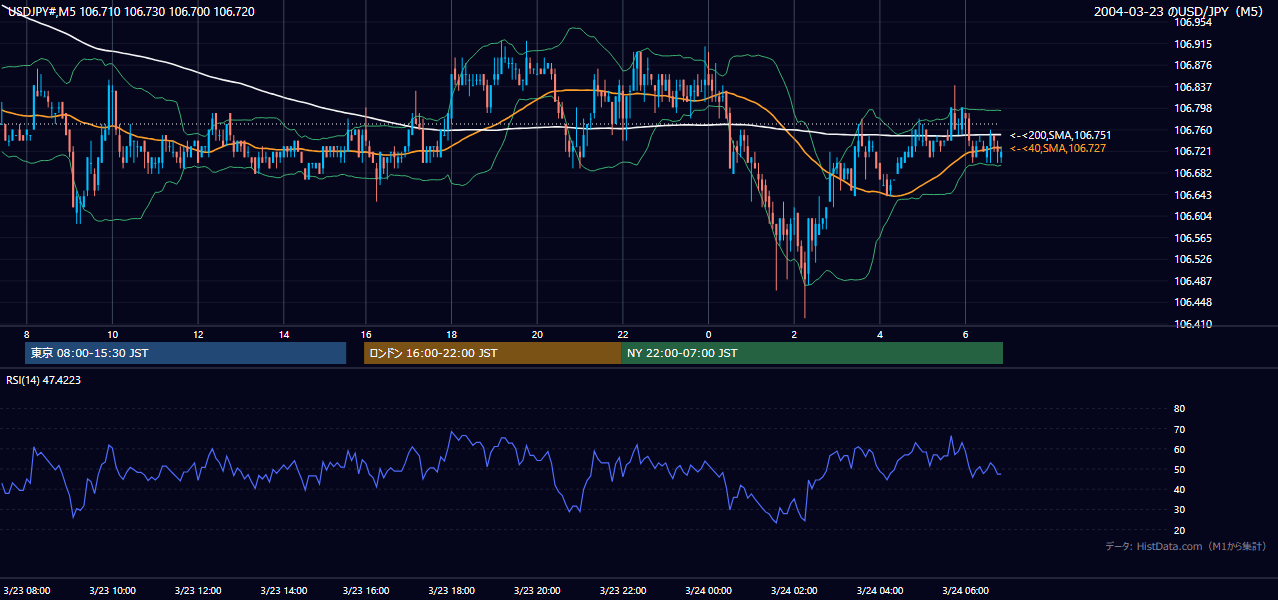Click the 3/24 00:00 time axis label
The height and width of the screenshot is (600, 1278).
click(x=708, y=590)
